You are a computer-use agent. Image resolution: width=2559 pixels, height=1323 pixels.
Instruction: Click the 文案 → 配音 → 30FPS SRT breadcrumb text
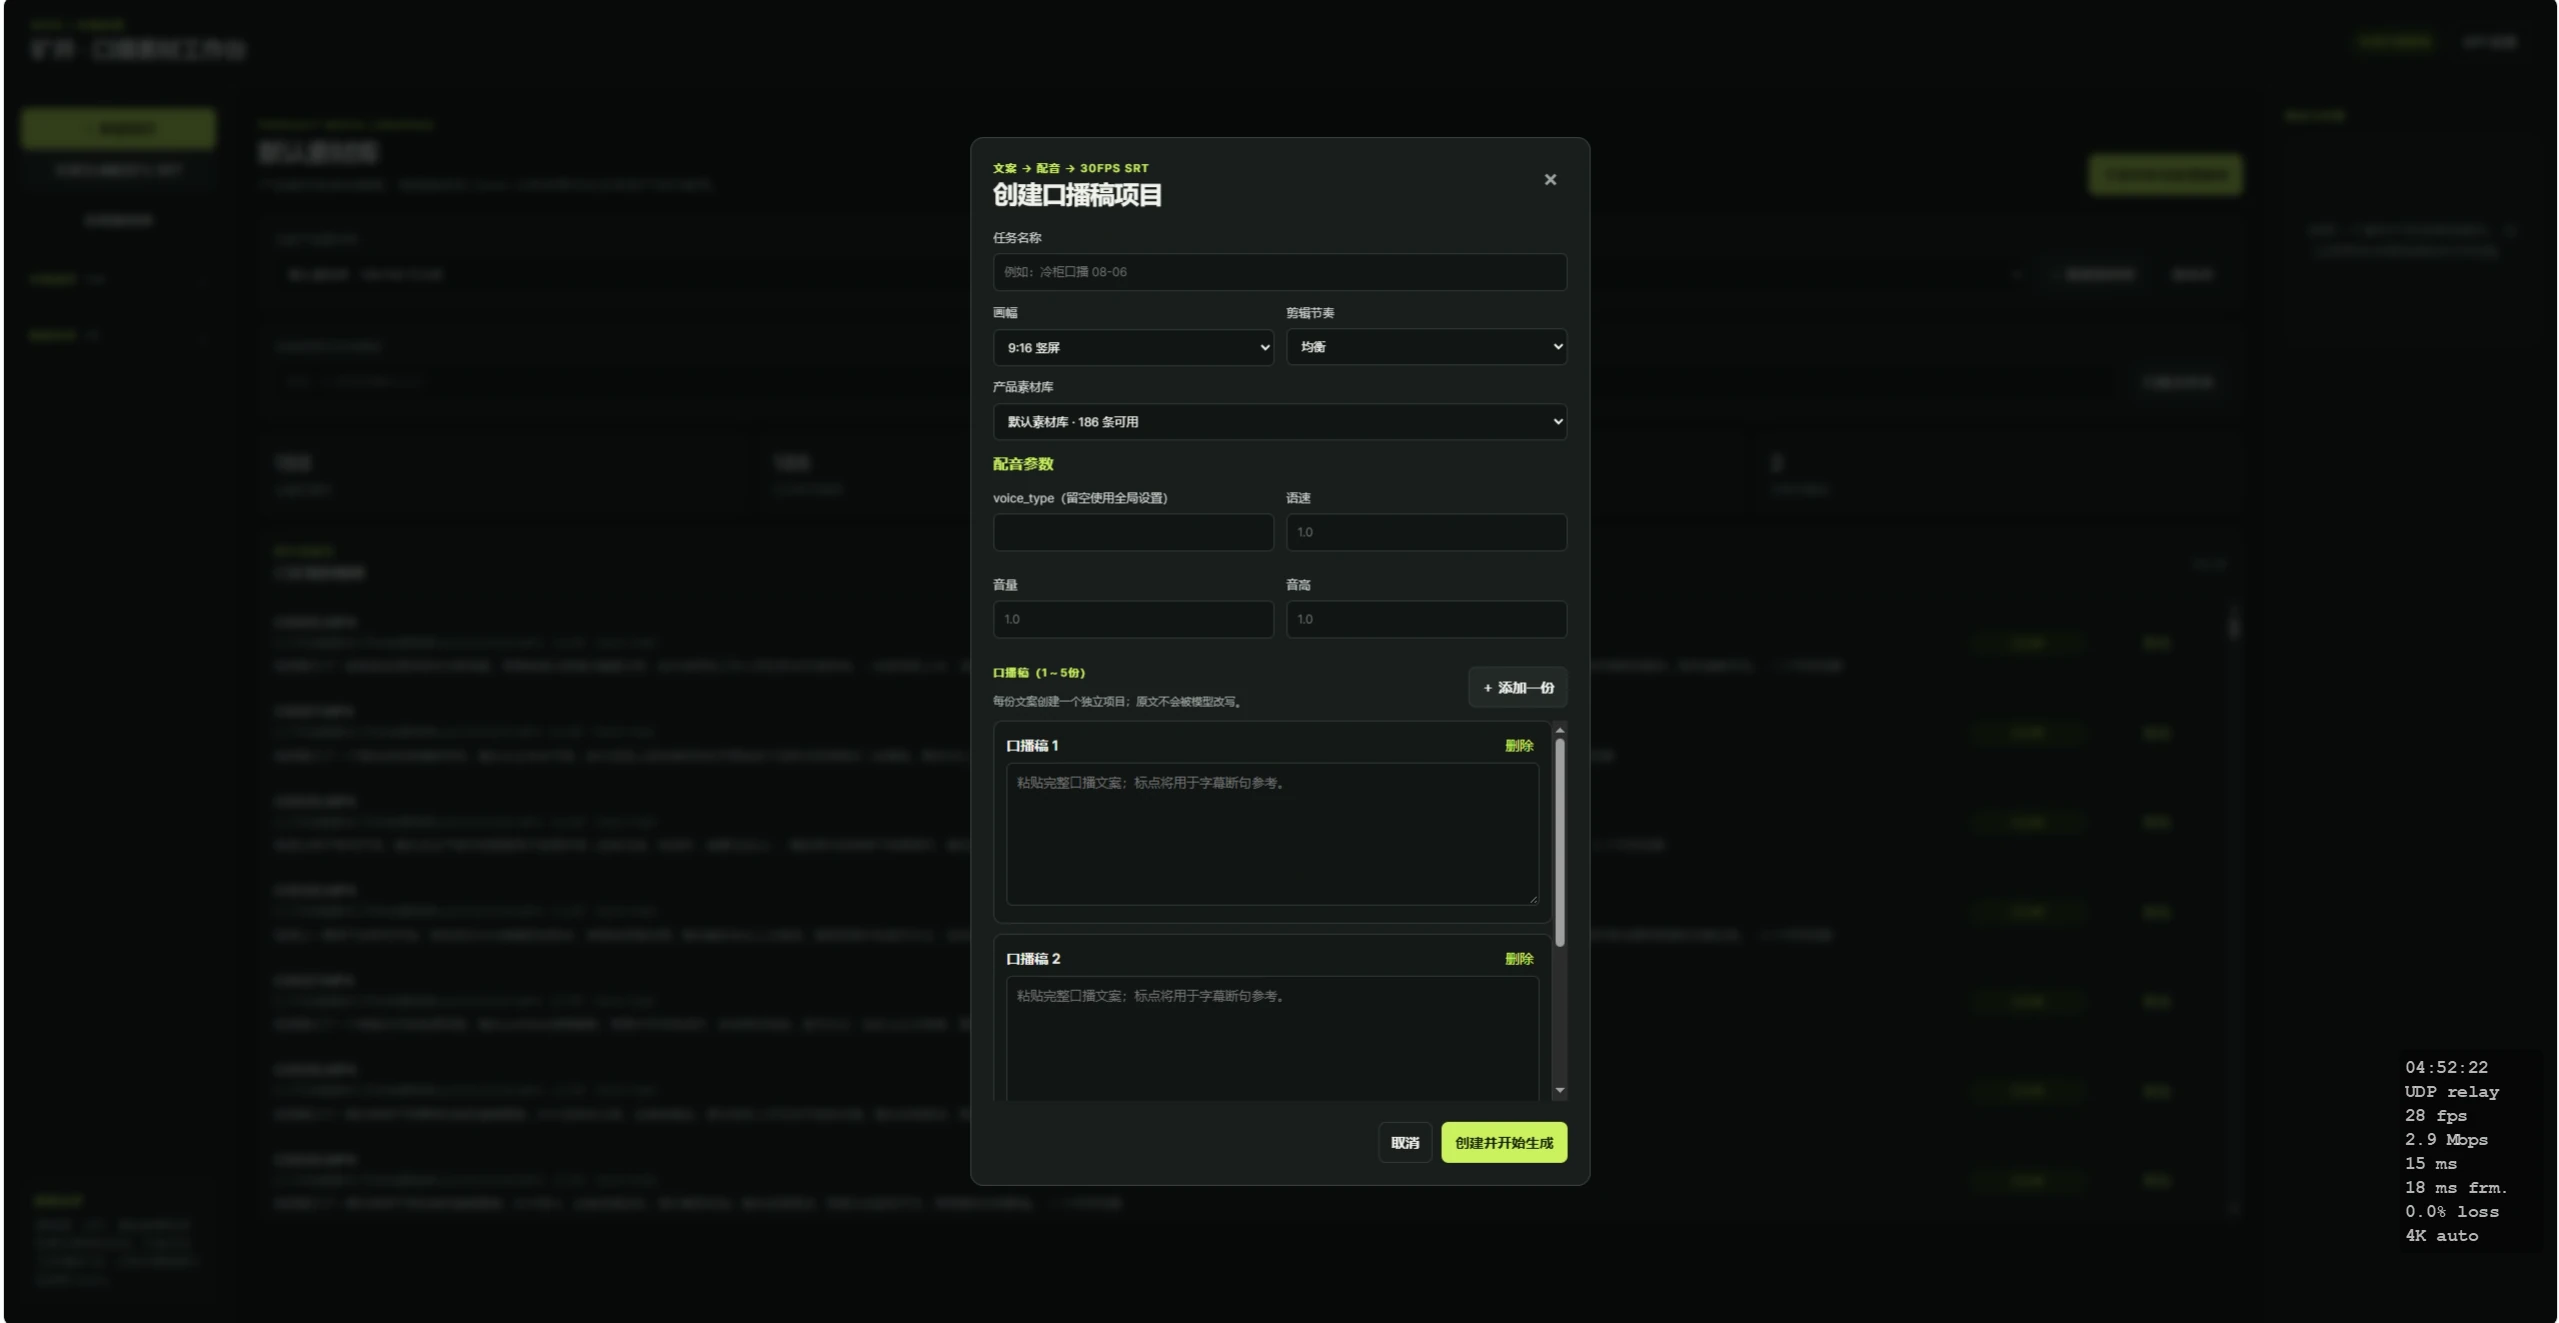(x=1070, y=168)
